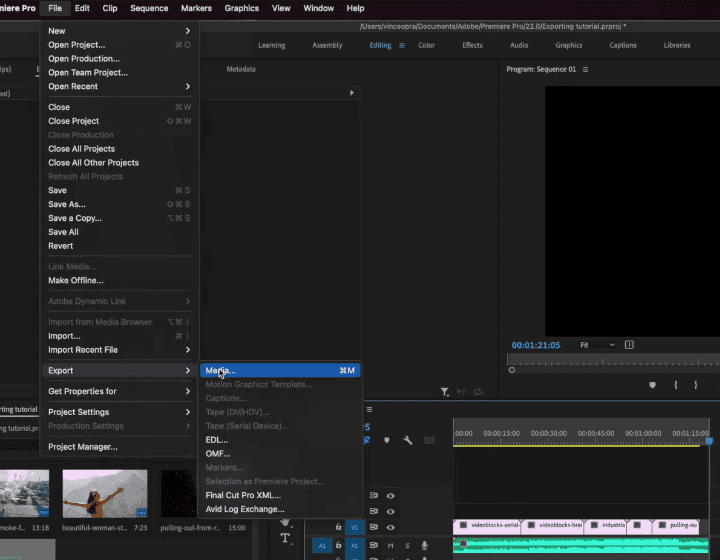Viewport: 720px width, 560px height.
Task: Open the Metadata panel tab
Action: click(241, 69)
